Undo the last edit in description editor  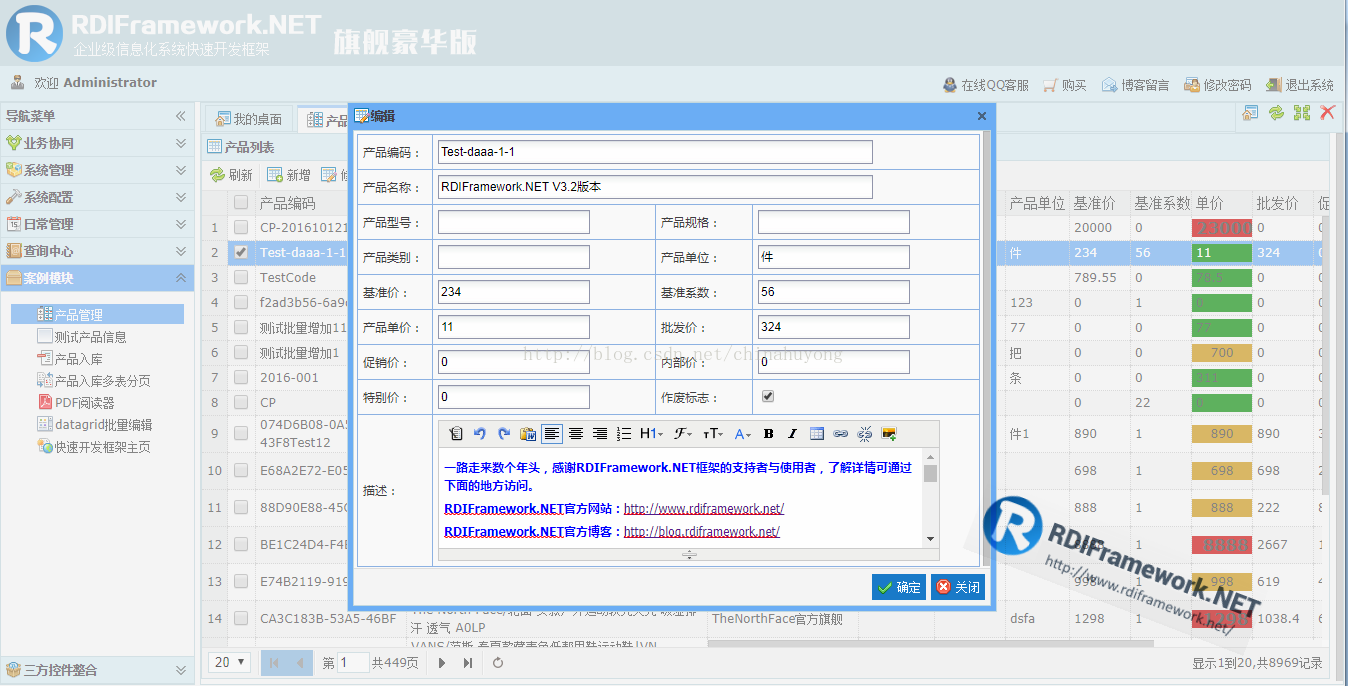click(480, 433)
